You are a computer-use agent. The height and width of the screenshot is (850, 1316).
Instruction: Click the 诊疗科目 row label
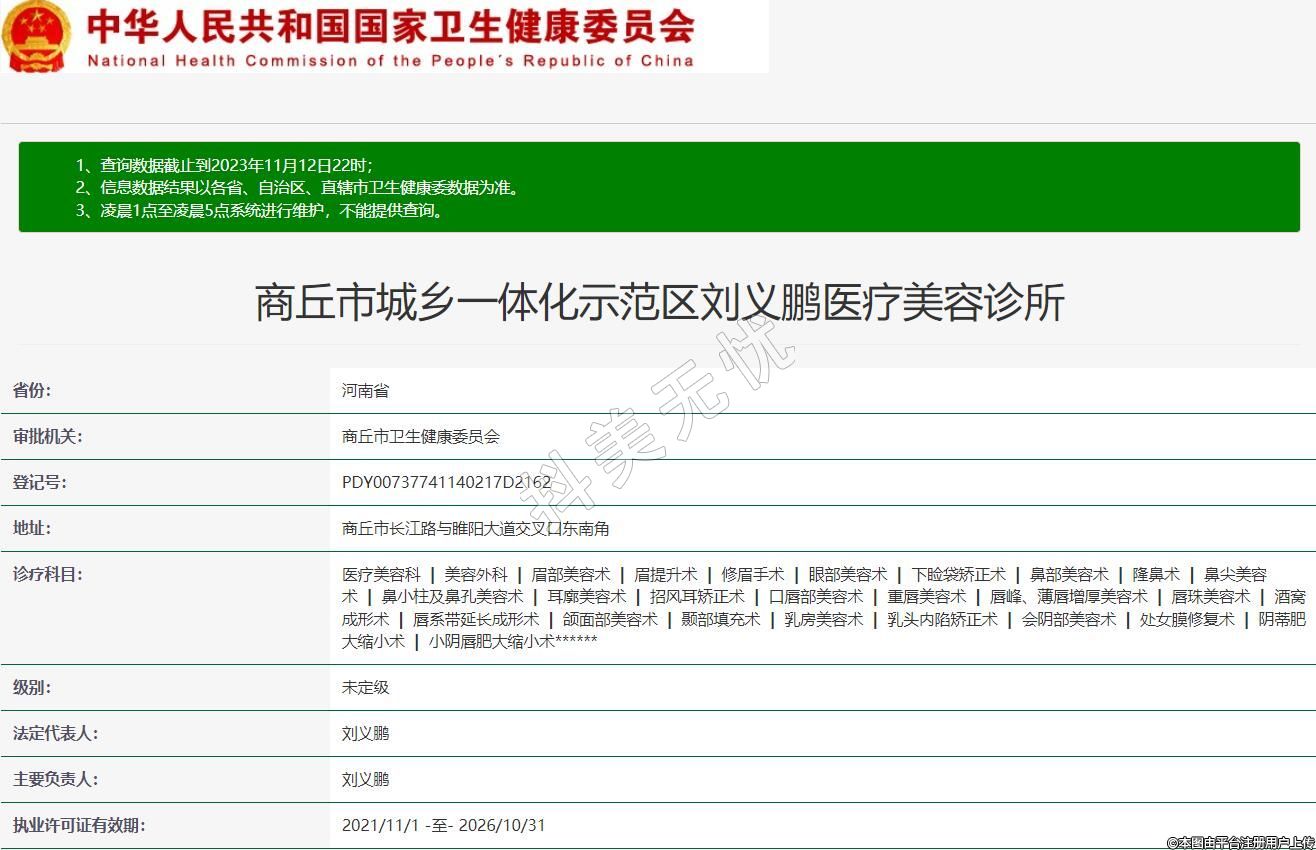(47, 574)
